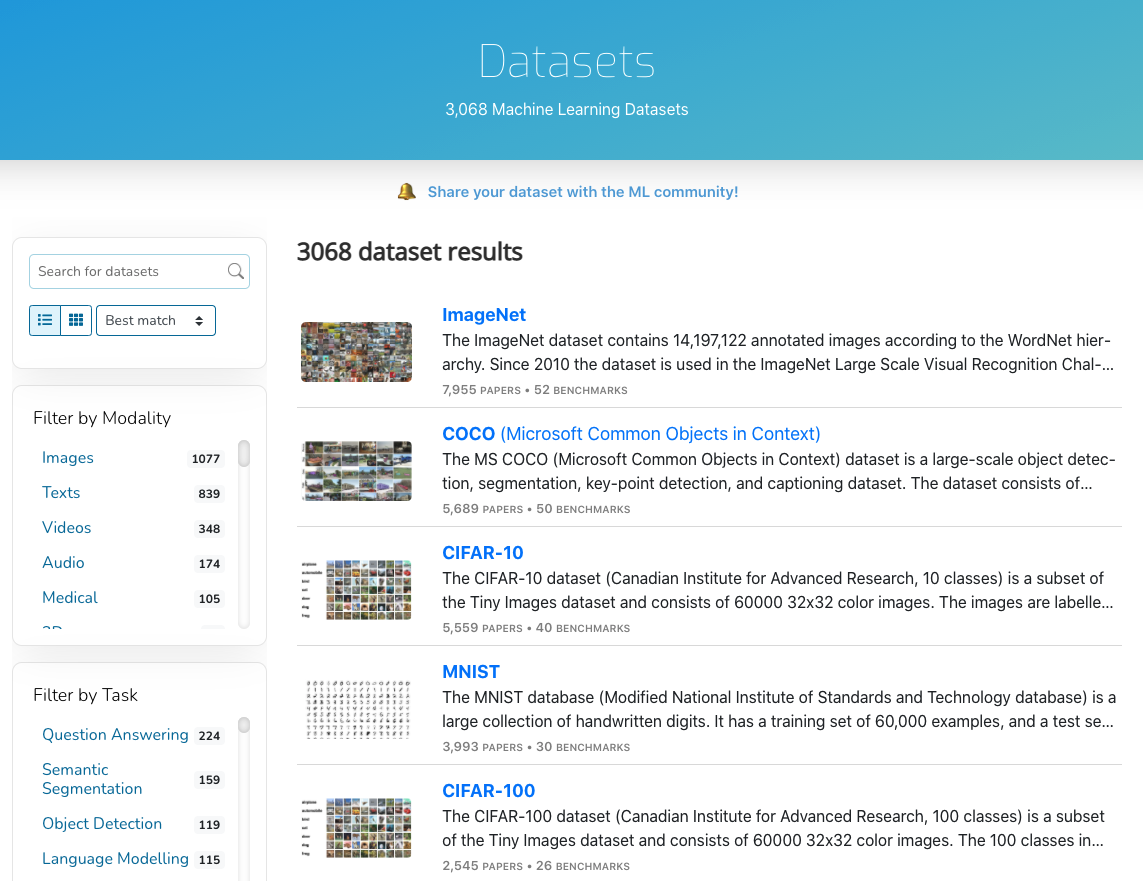The image size is (1143, 881).
Task: Click the large 'Datasets' page title
Action: pyautogui.click(x=567, y=61)
